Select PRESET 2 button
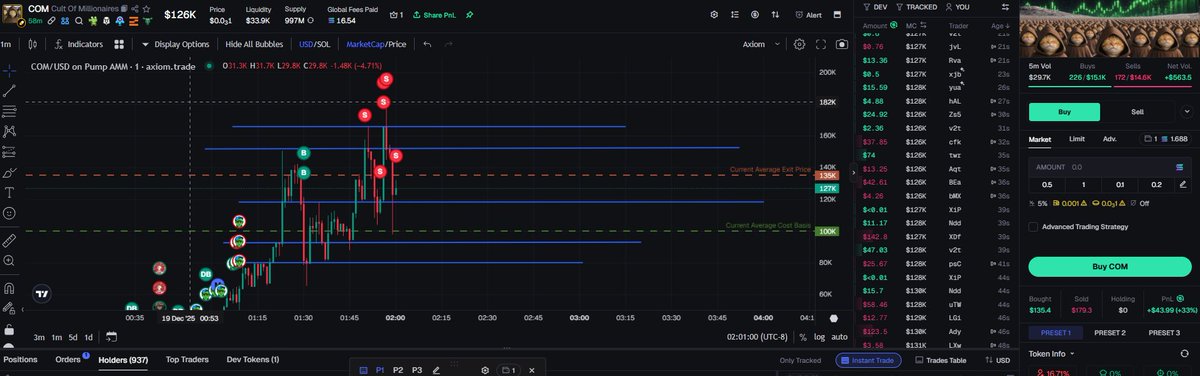The image size is (1200, 376). [1109, 333]
